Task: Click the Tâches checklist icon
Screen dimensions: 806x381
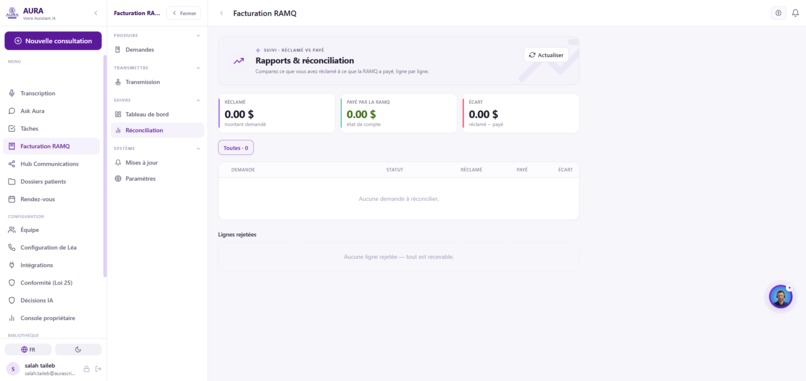Action: [x=12, y=129]
